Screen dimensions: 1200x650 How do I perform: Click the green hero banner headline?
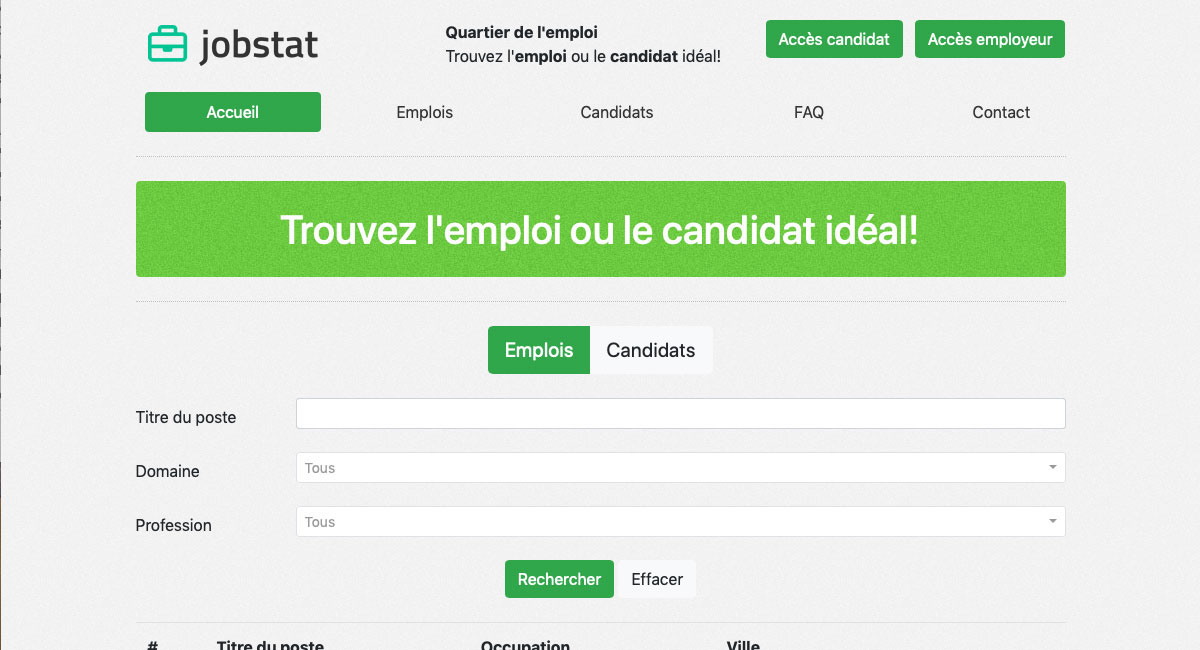[600, 229]
